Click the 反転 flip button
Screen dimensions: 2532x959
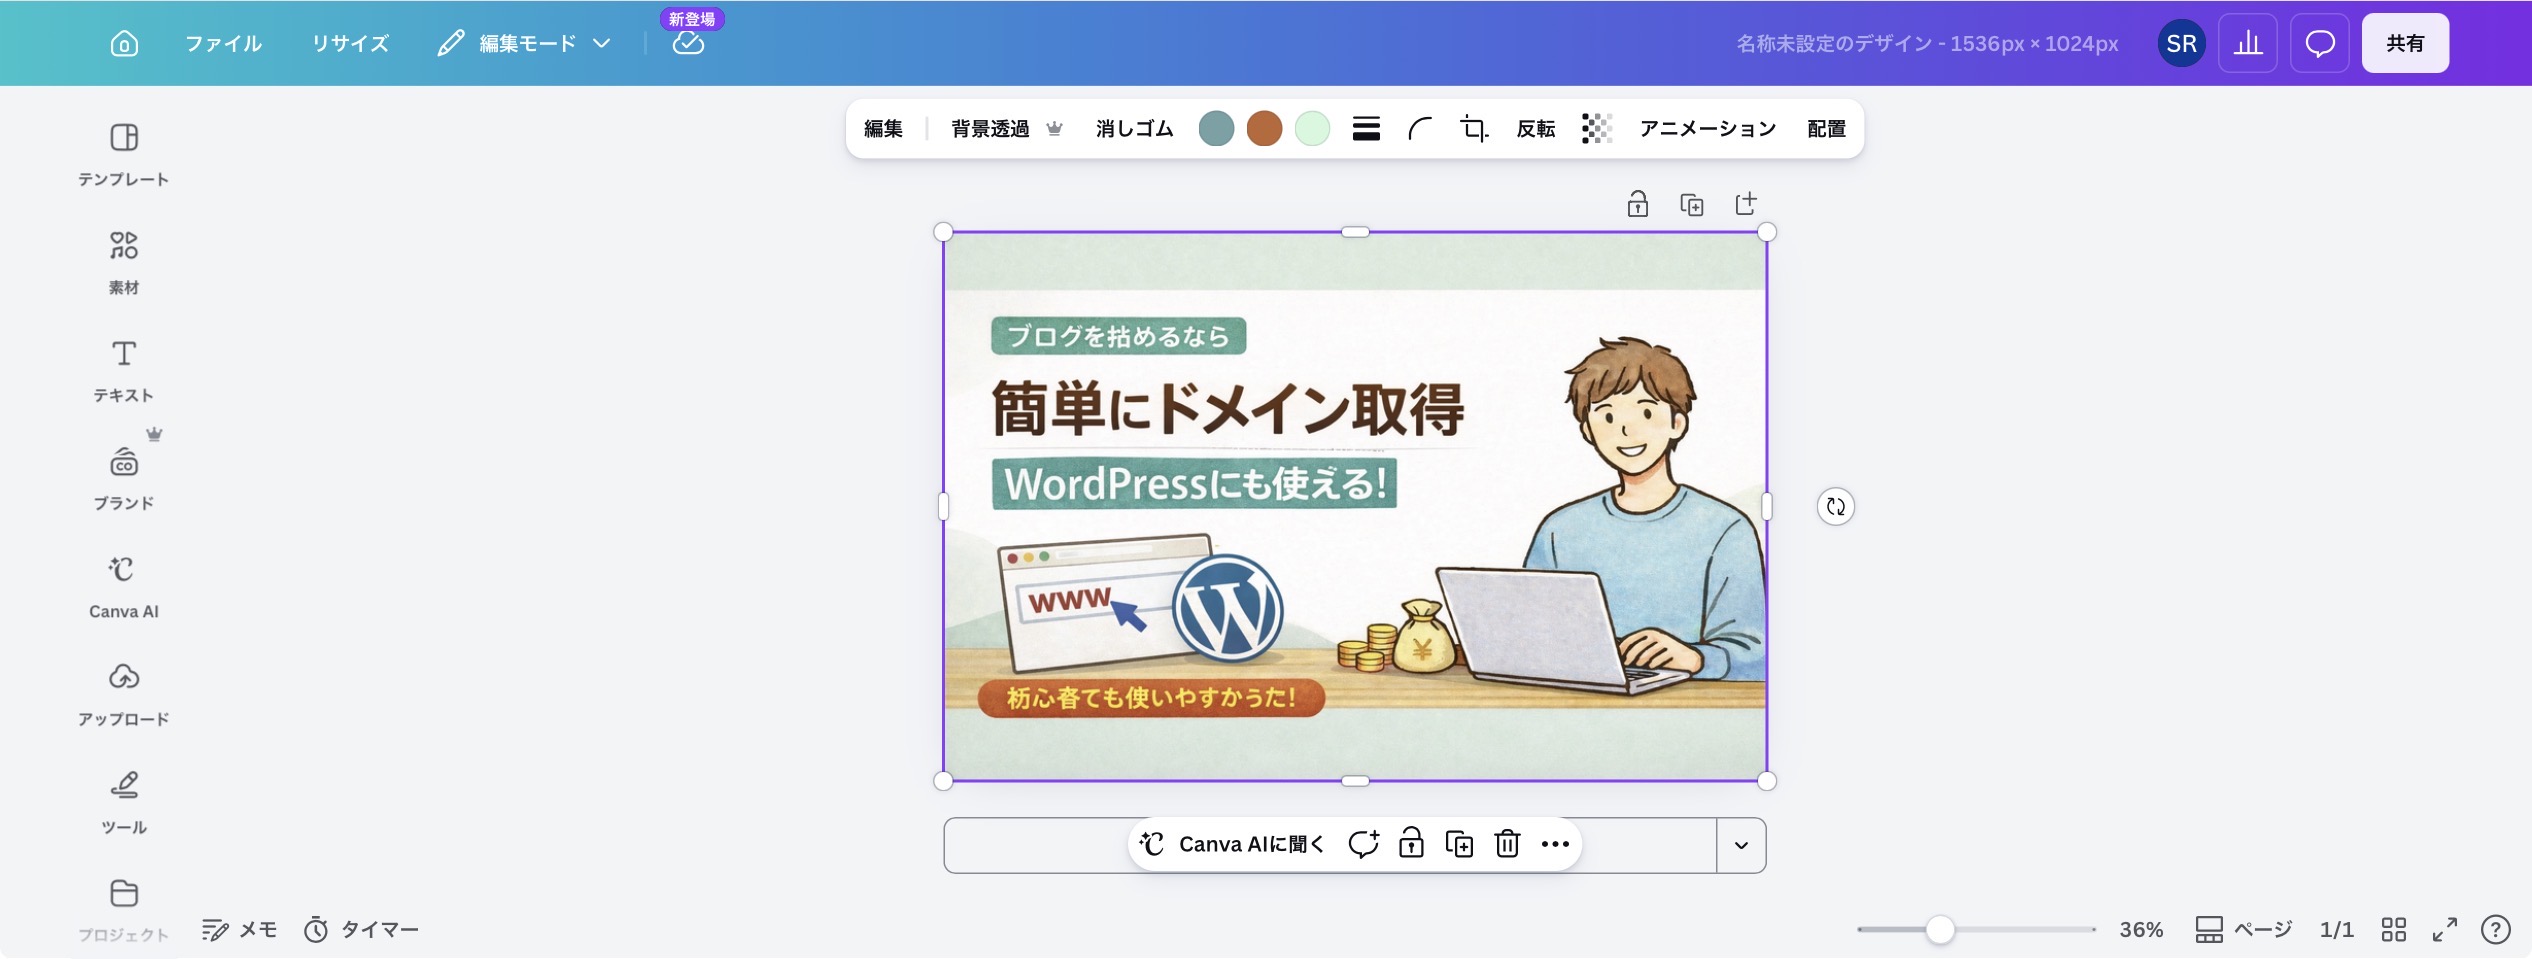tap(1536, 128)
